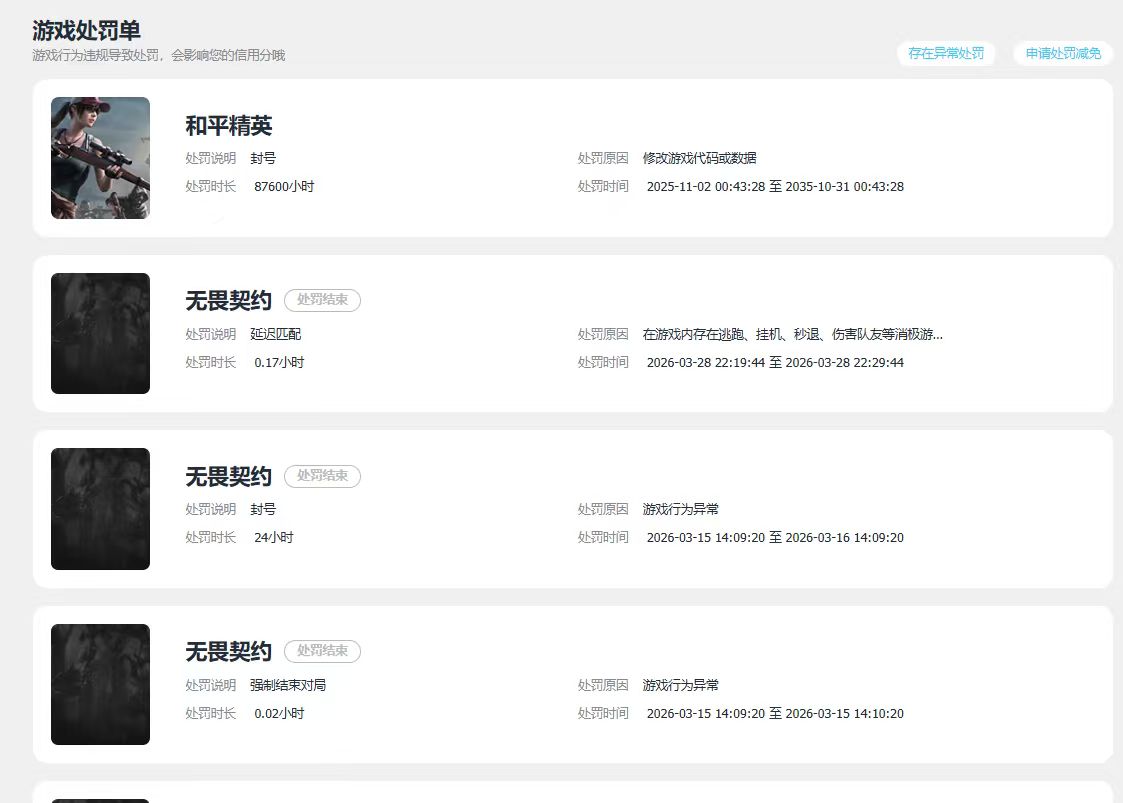Screen dimensions: 1123x803
Task: Click 处罚结束 badge on the 强制结束对局 card
Action: (322, 650)
